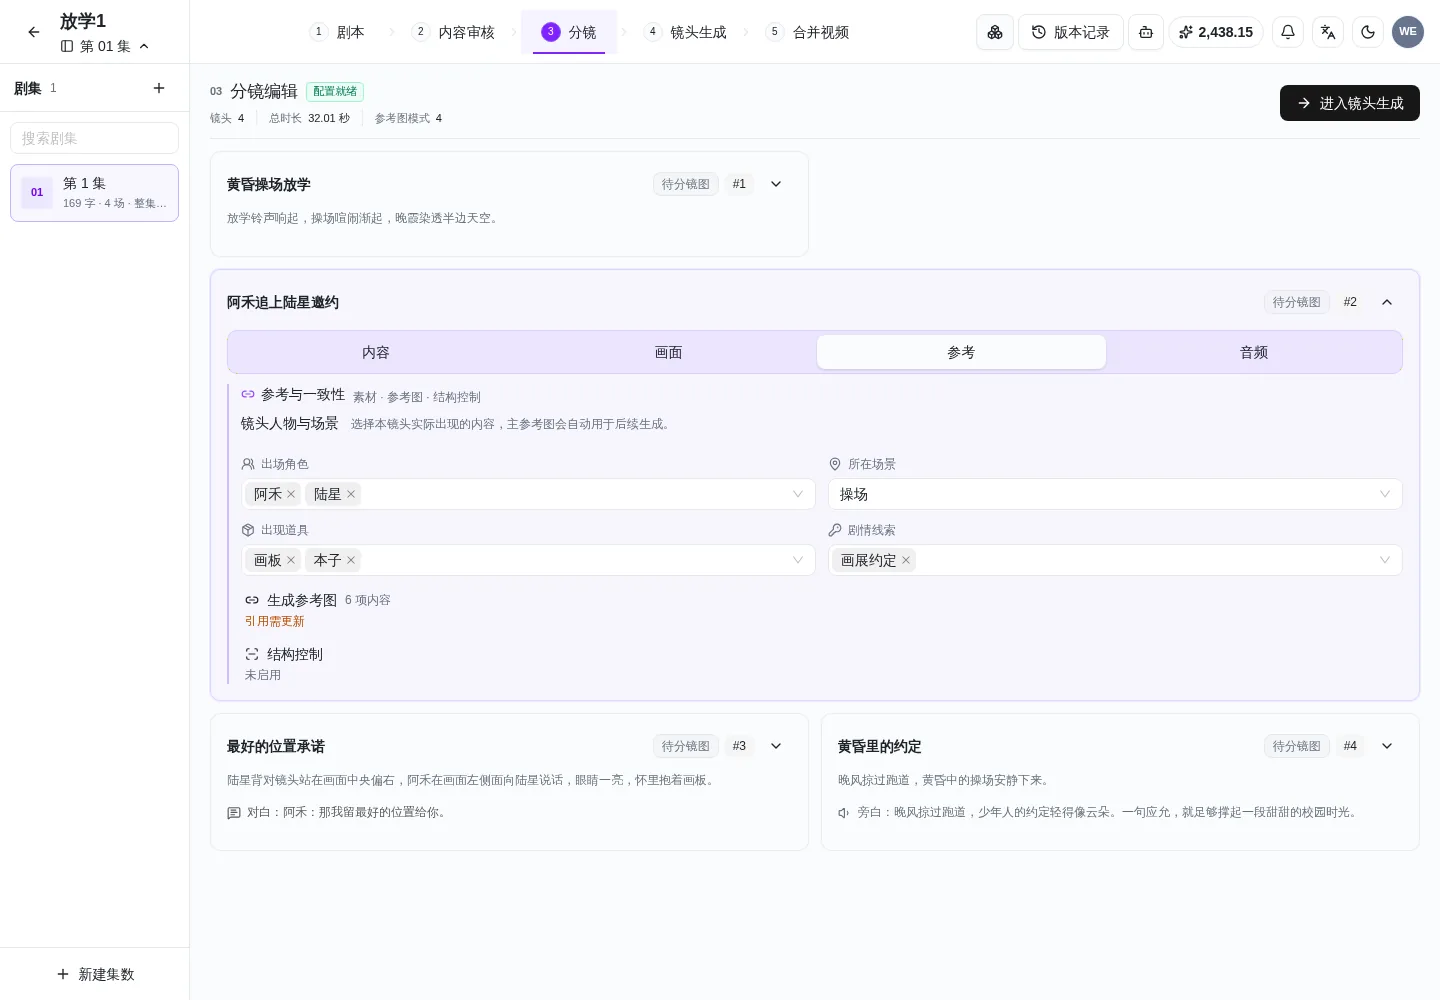Click the 搜索剧集 search field

click(95, 138)
